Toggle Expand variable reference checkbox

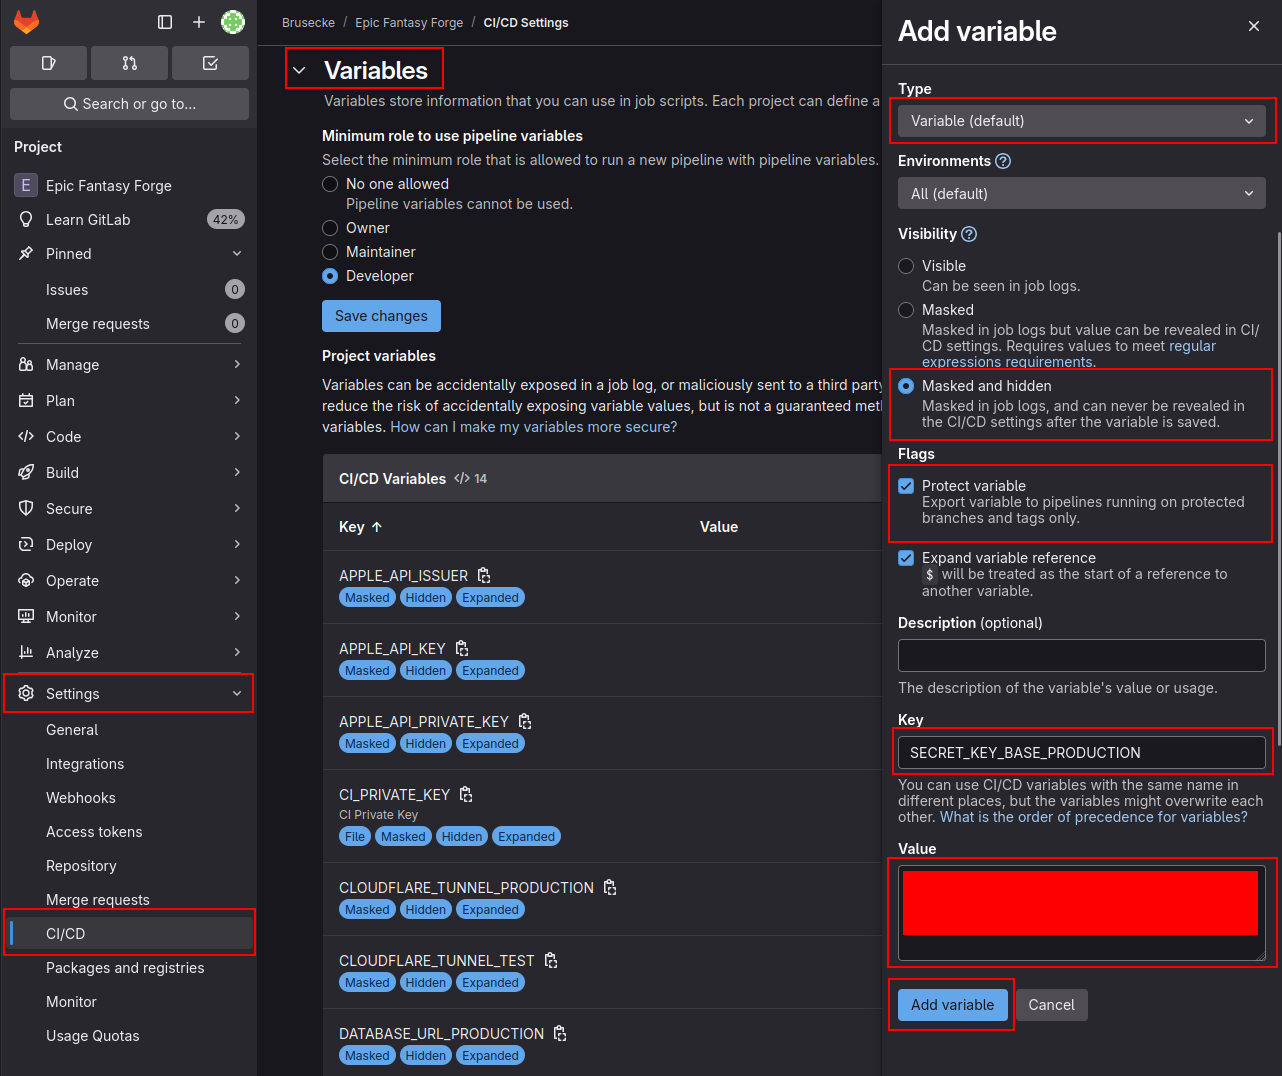coord(906,558)
